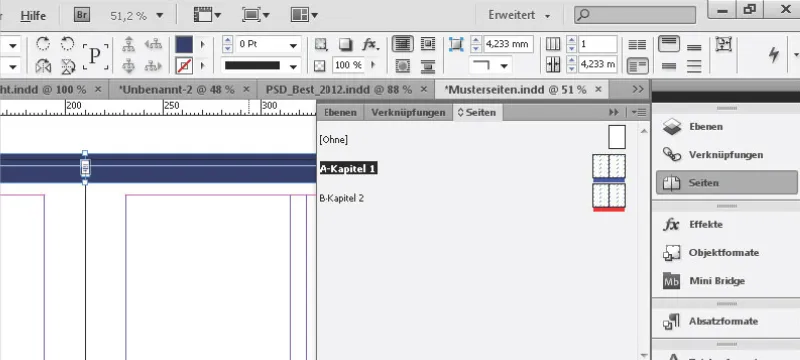Click the fit content to frame icon
The width and height of the screenshot is (800, 360).
723,44
